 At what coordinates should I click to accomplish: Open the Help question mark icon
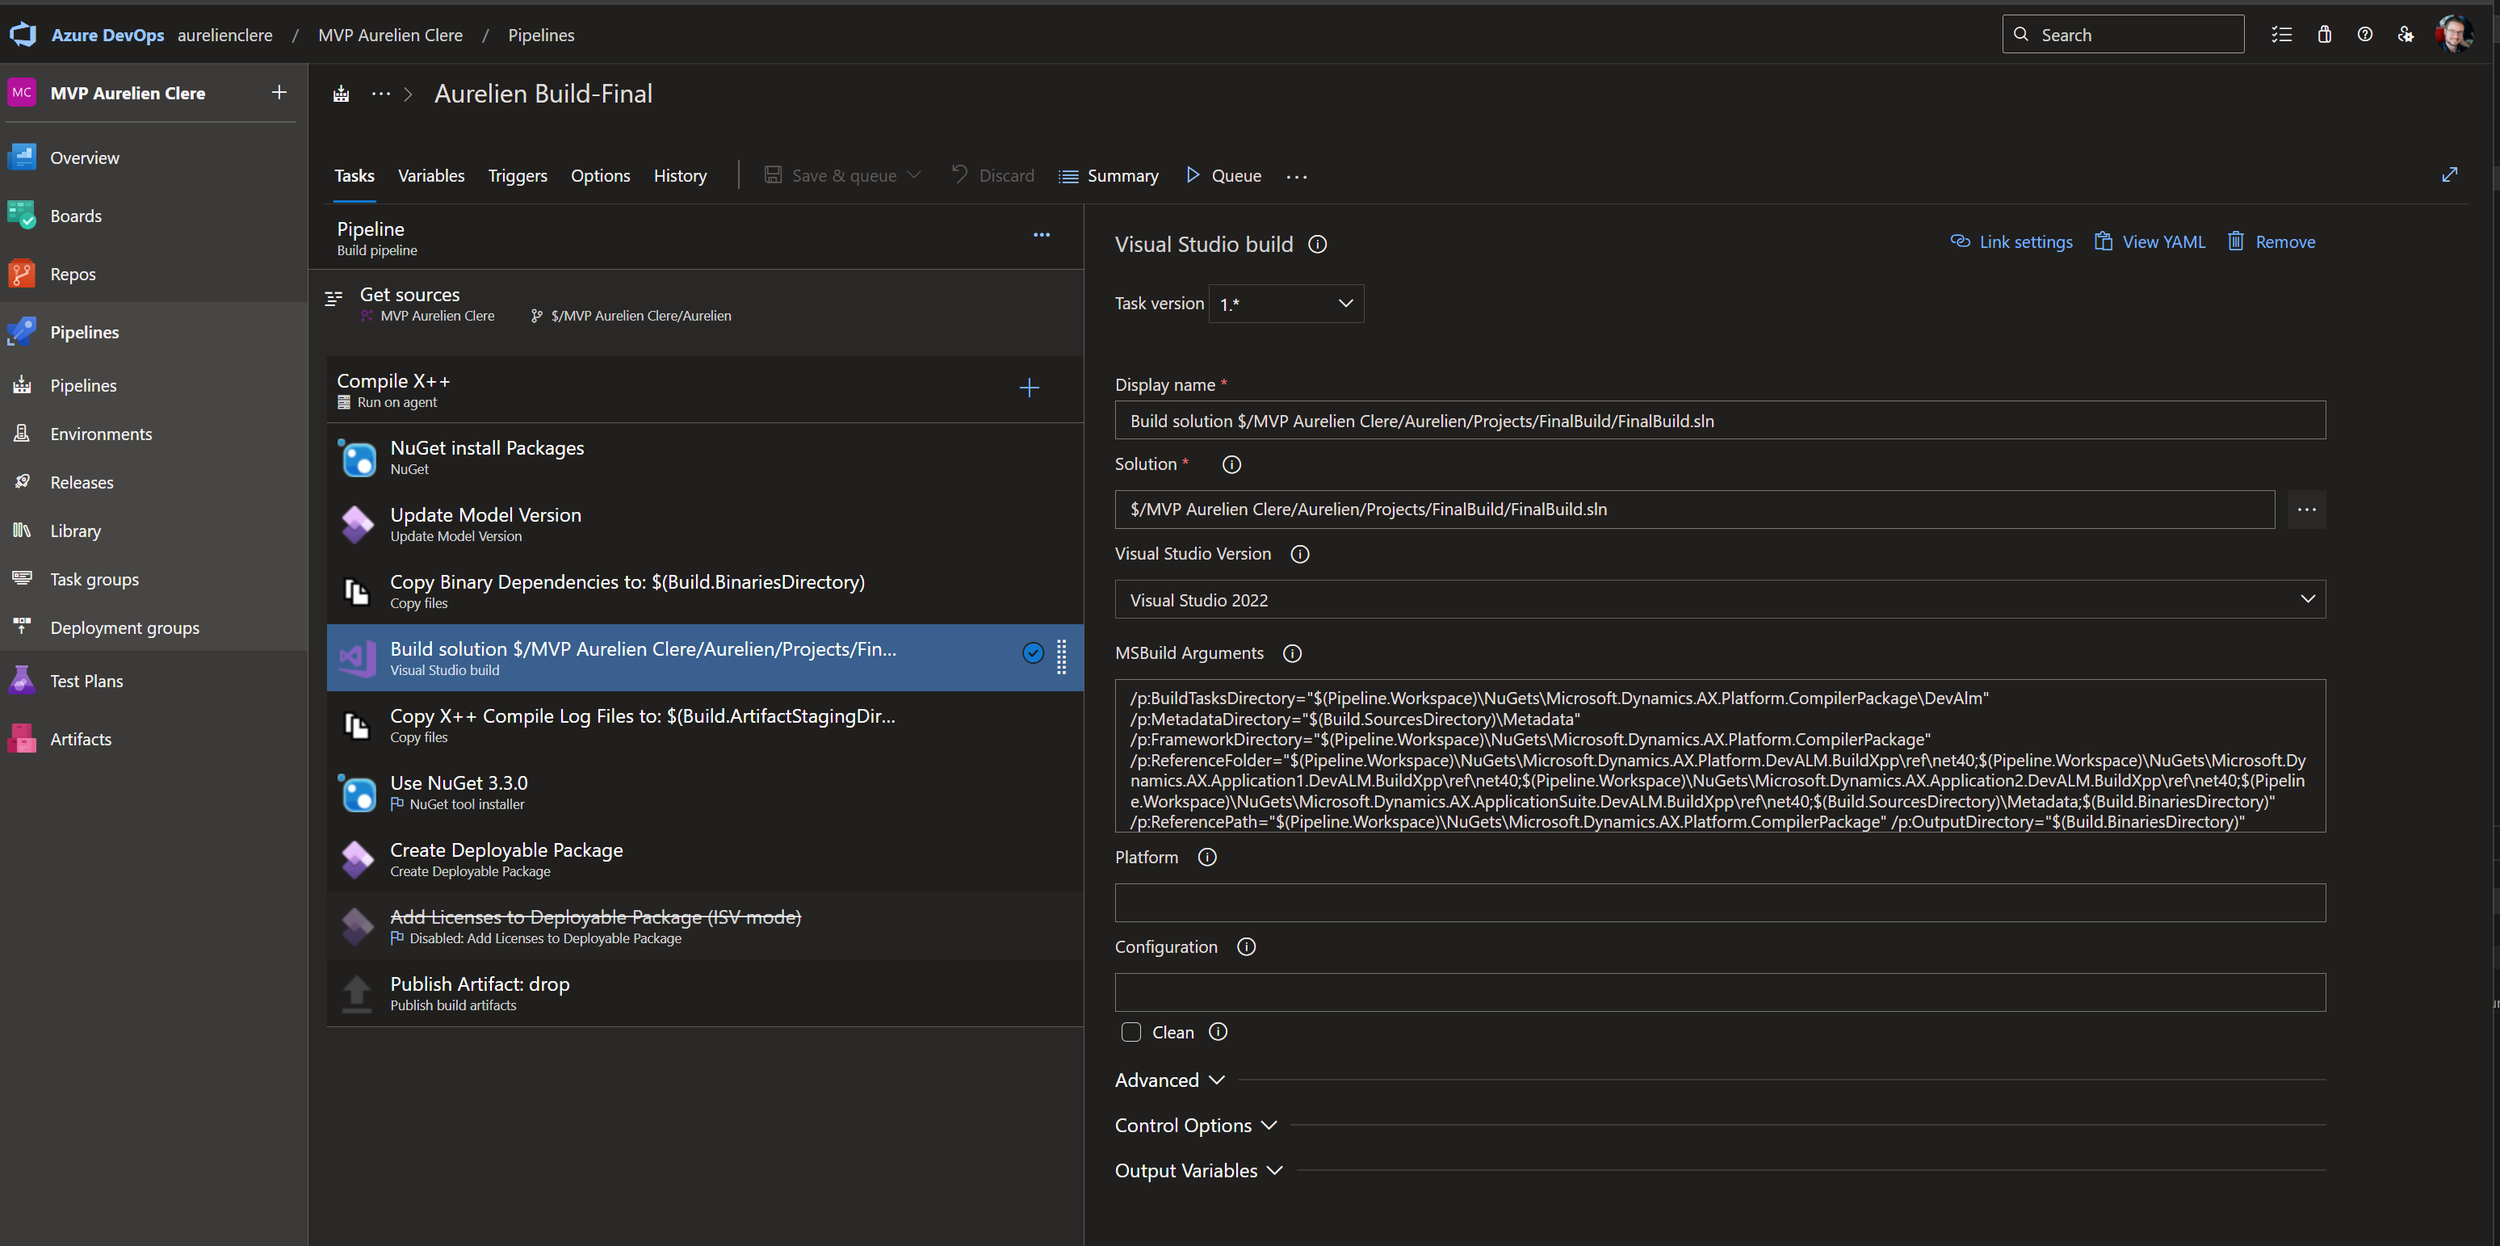pos(2365,35)
